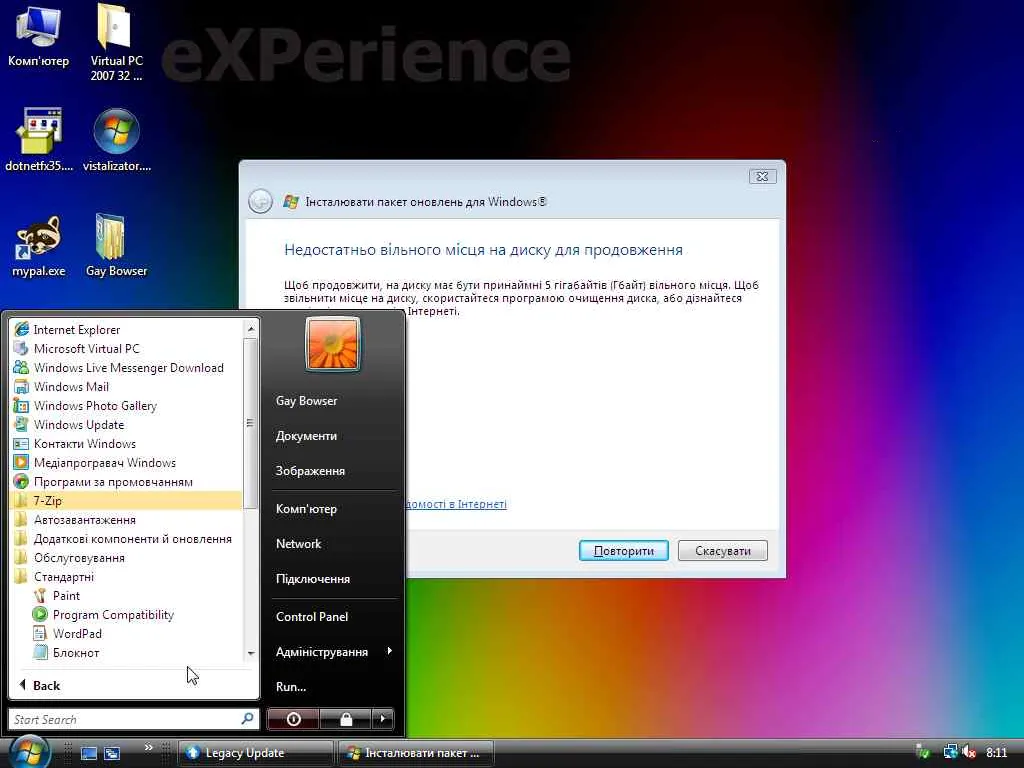Open Windows Live Messenger Download entry

click(x=127, y=368)
